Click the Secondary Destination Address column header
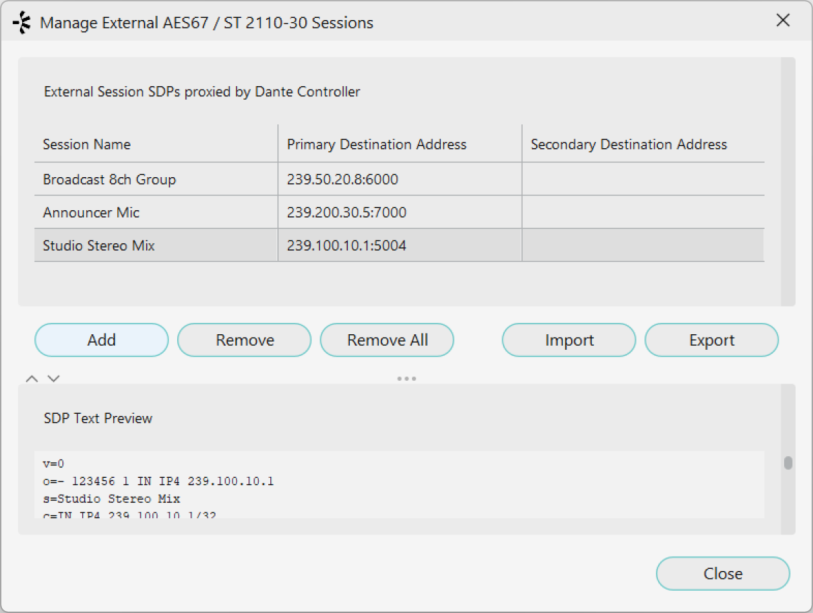This screenshot has width=813, height=613. (x=628, y=144)
